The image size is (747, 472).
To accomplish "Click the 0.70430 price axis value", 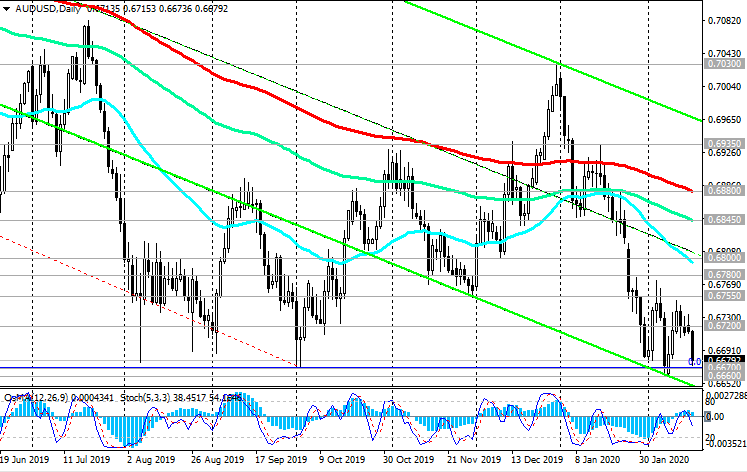I will tap(725, 53).
